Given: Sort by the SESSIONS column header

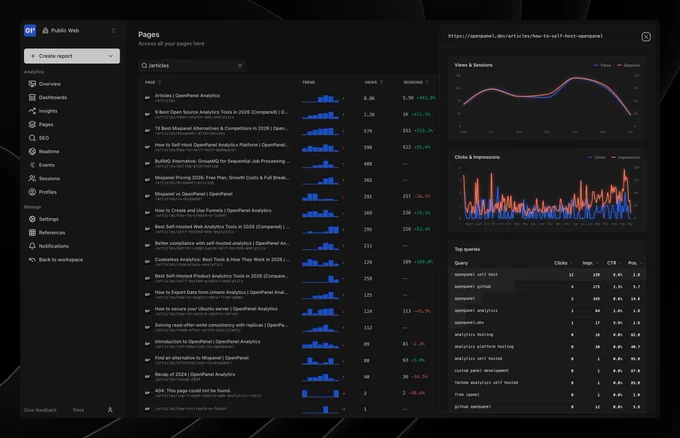Looking at the screenshot, I should (415, 82).
